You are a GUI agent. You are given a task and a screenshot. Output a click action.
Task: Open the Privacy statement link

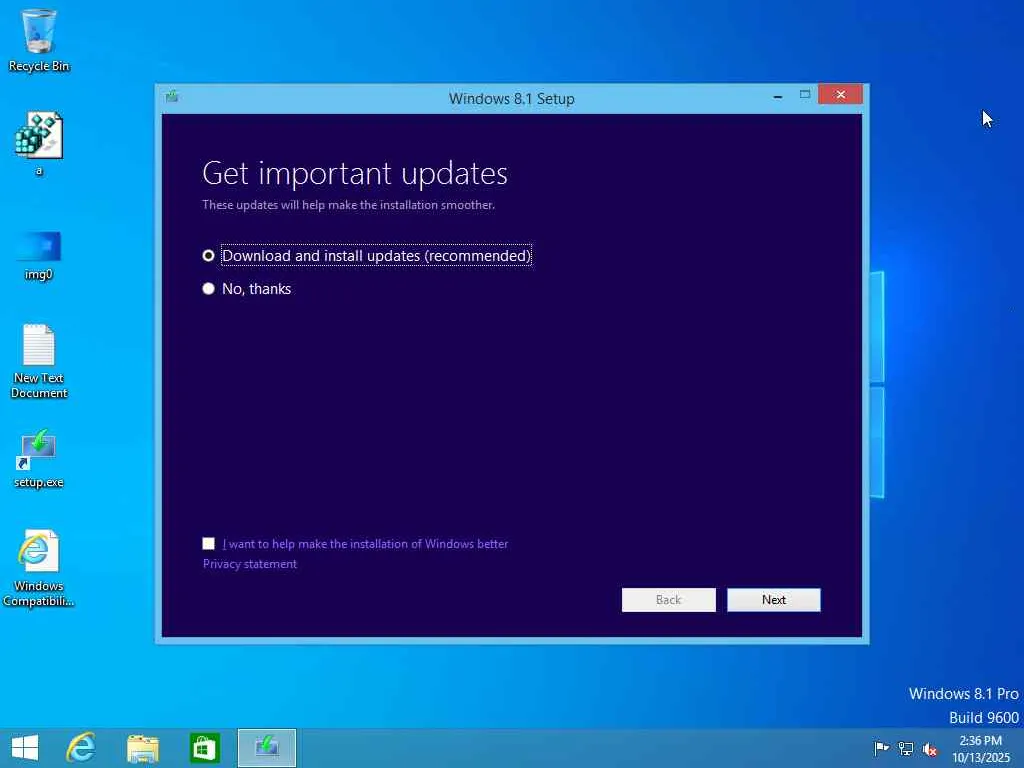pyautogui.click(x=249, y=564)
